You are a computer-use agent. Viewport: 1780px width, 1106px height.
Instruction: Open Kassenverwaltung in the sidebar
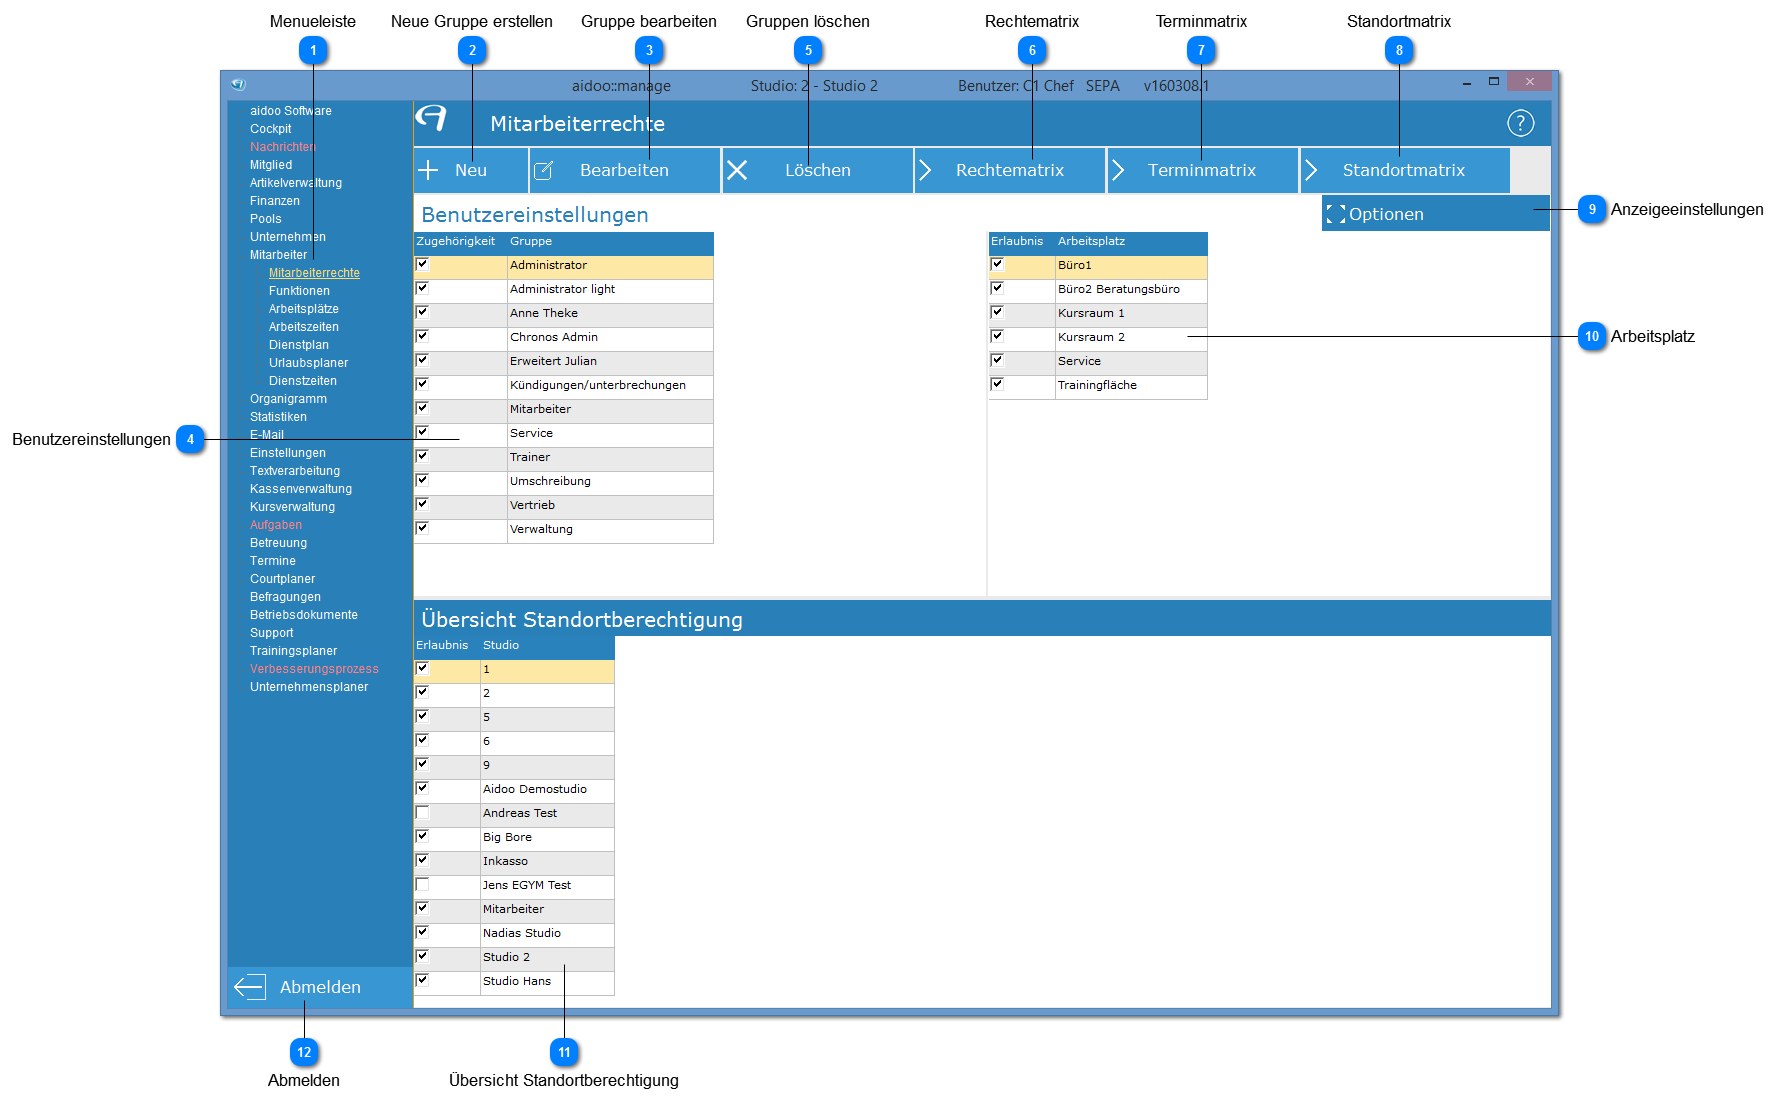[x=301, y=489]
